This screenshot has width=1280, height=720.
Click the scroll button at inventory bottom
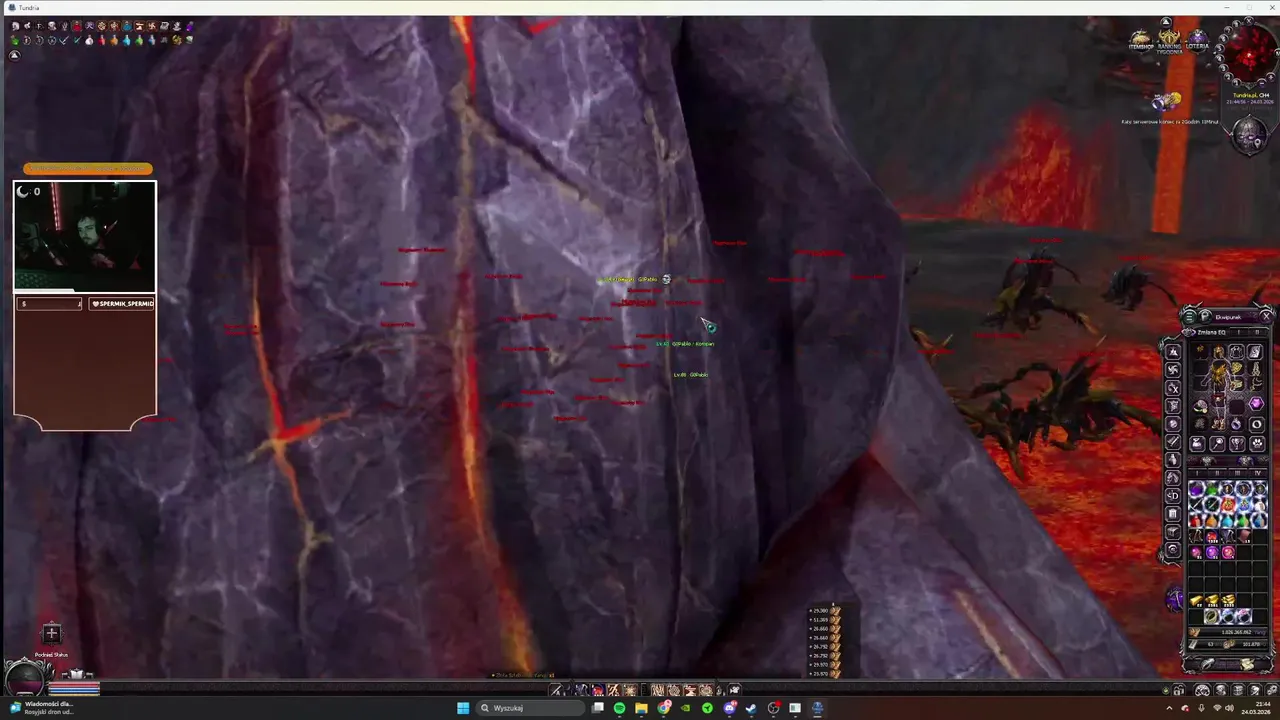coord(1246,664)
